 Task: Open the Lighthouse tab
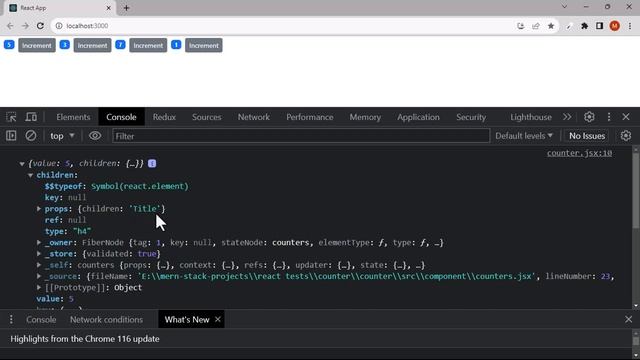[531, 117]
